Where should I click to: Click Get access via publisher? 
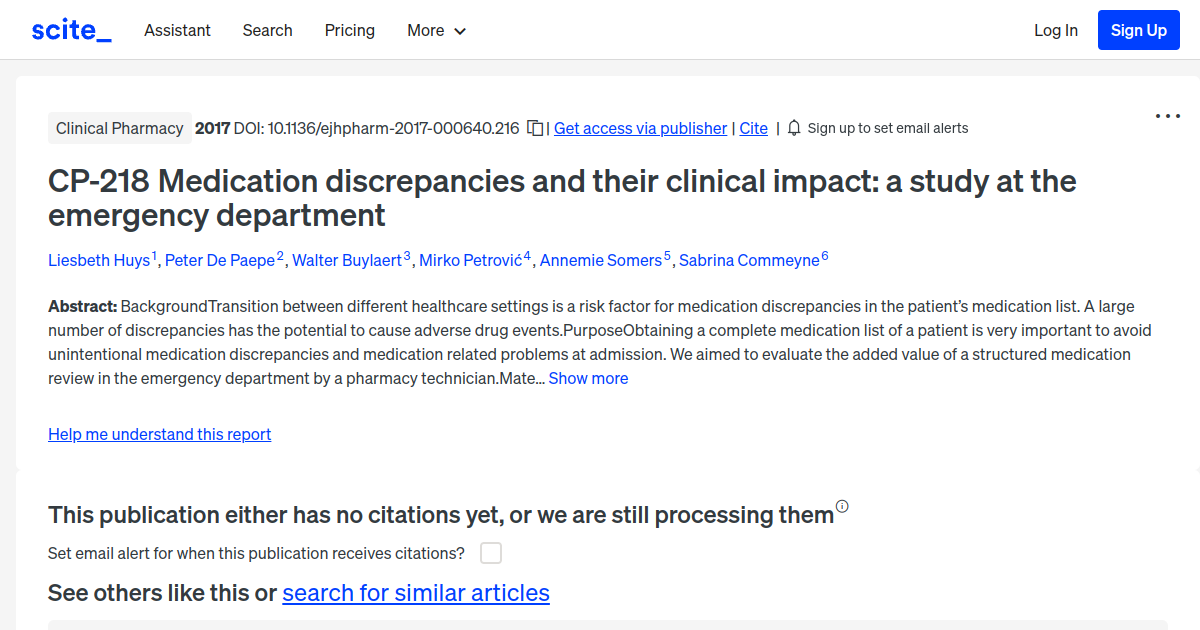(x=640, y=128)
